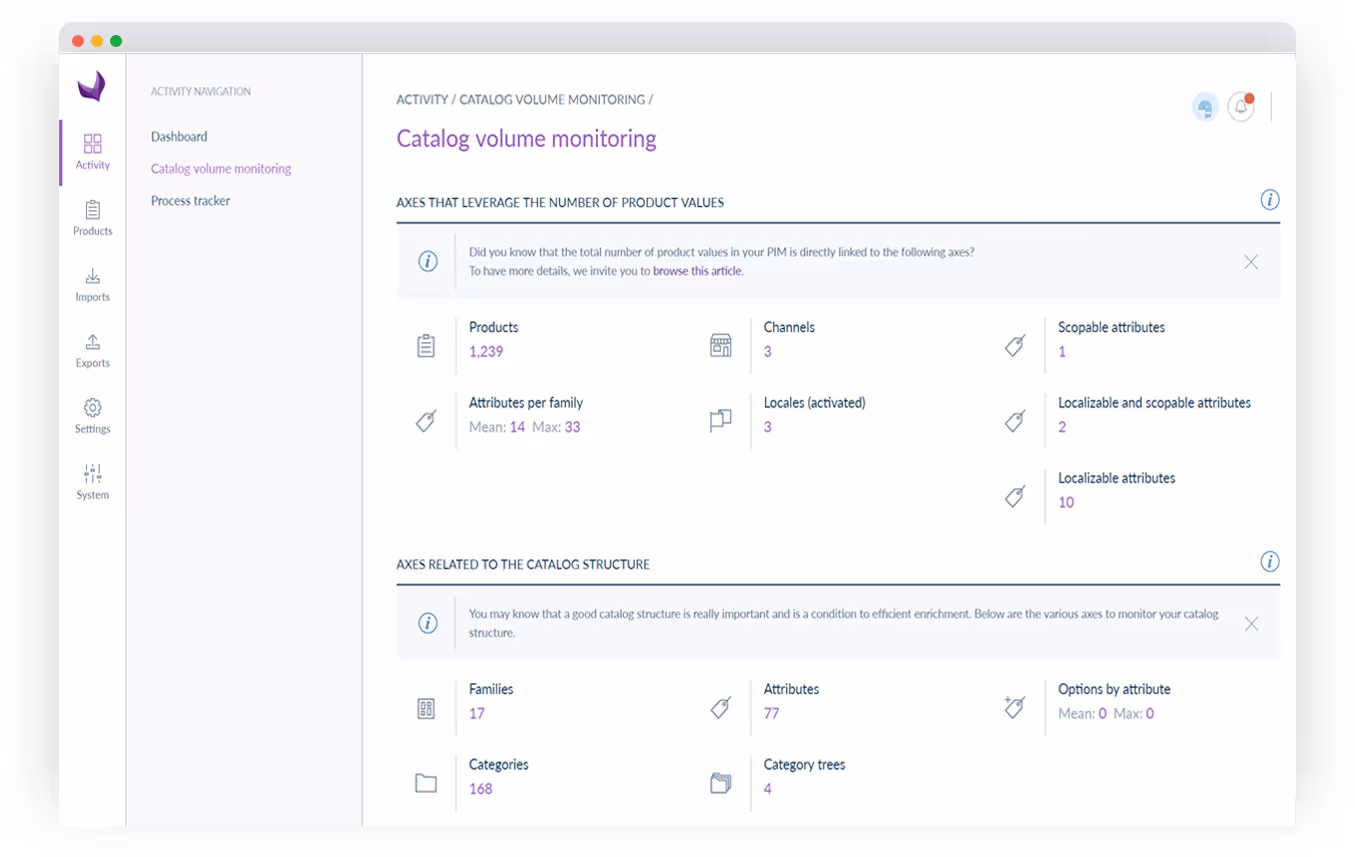This screenshot has width=1355, height=857.
Task: Click the Localizable attributes tag icon
Action: 1015,496
